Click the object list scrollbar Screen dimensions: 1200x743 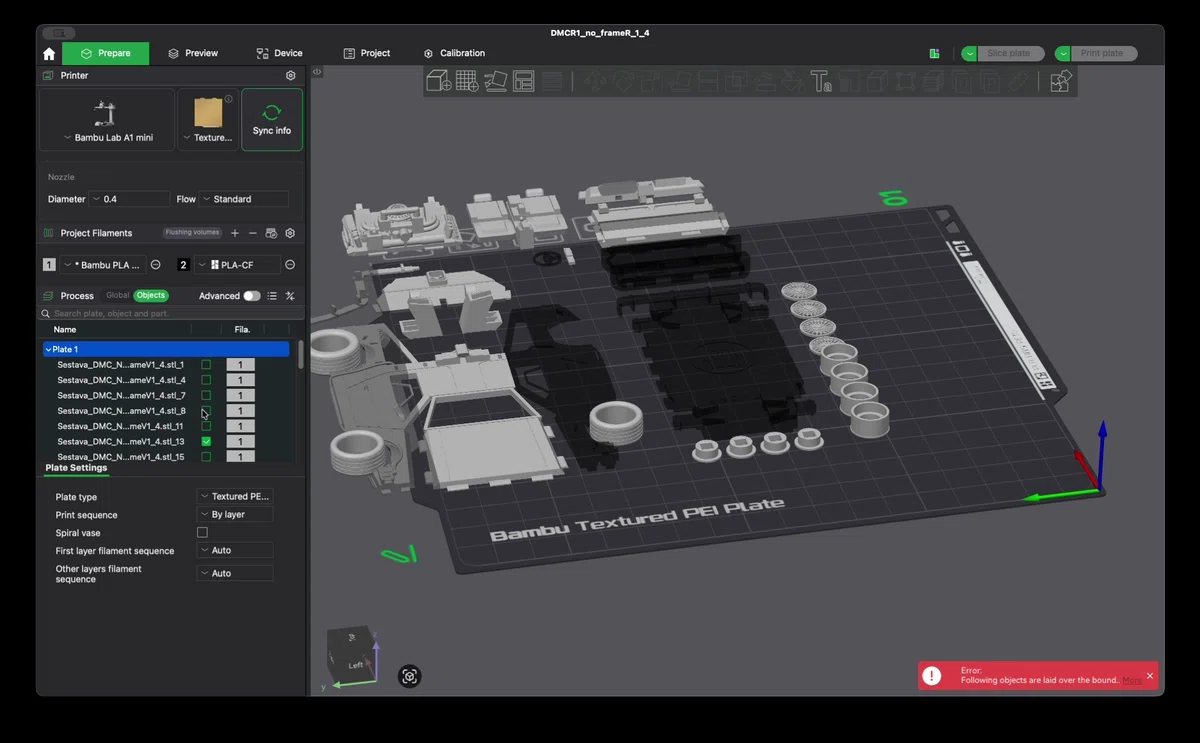coord(301,355)
